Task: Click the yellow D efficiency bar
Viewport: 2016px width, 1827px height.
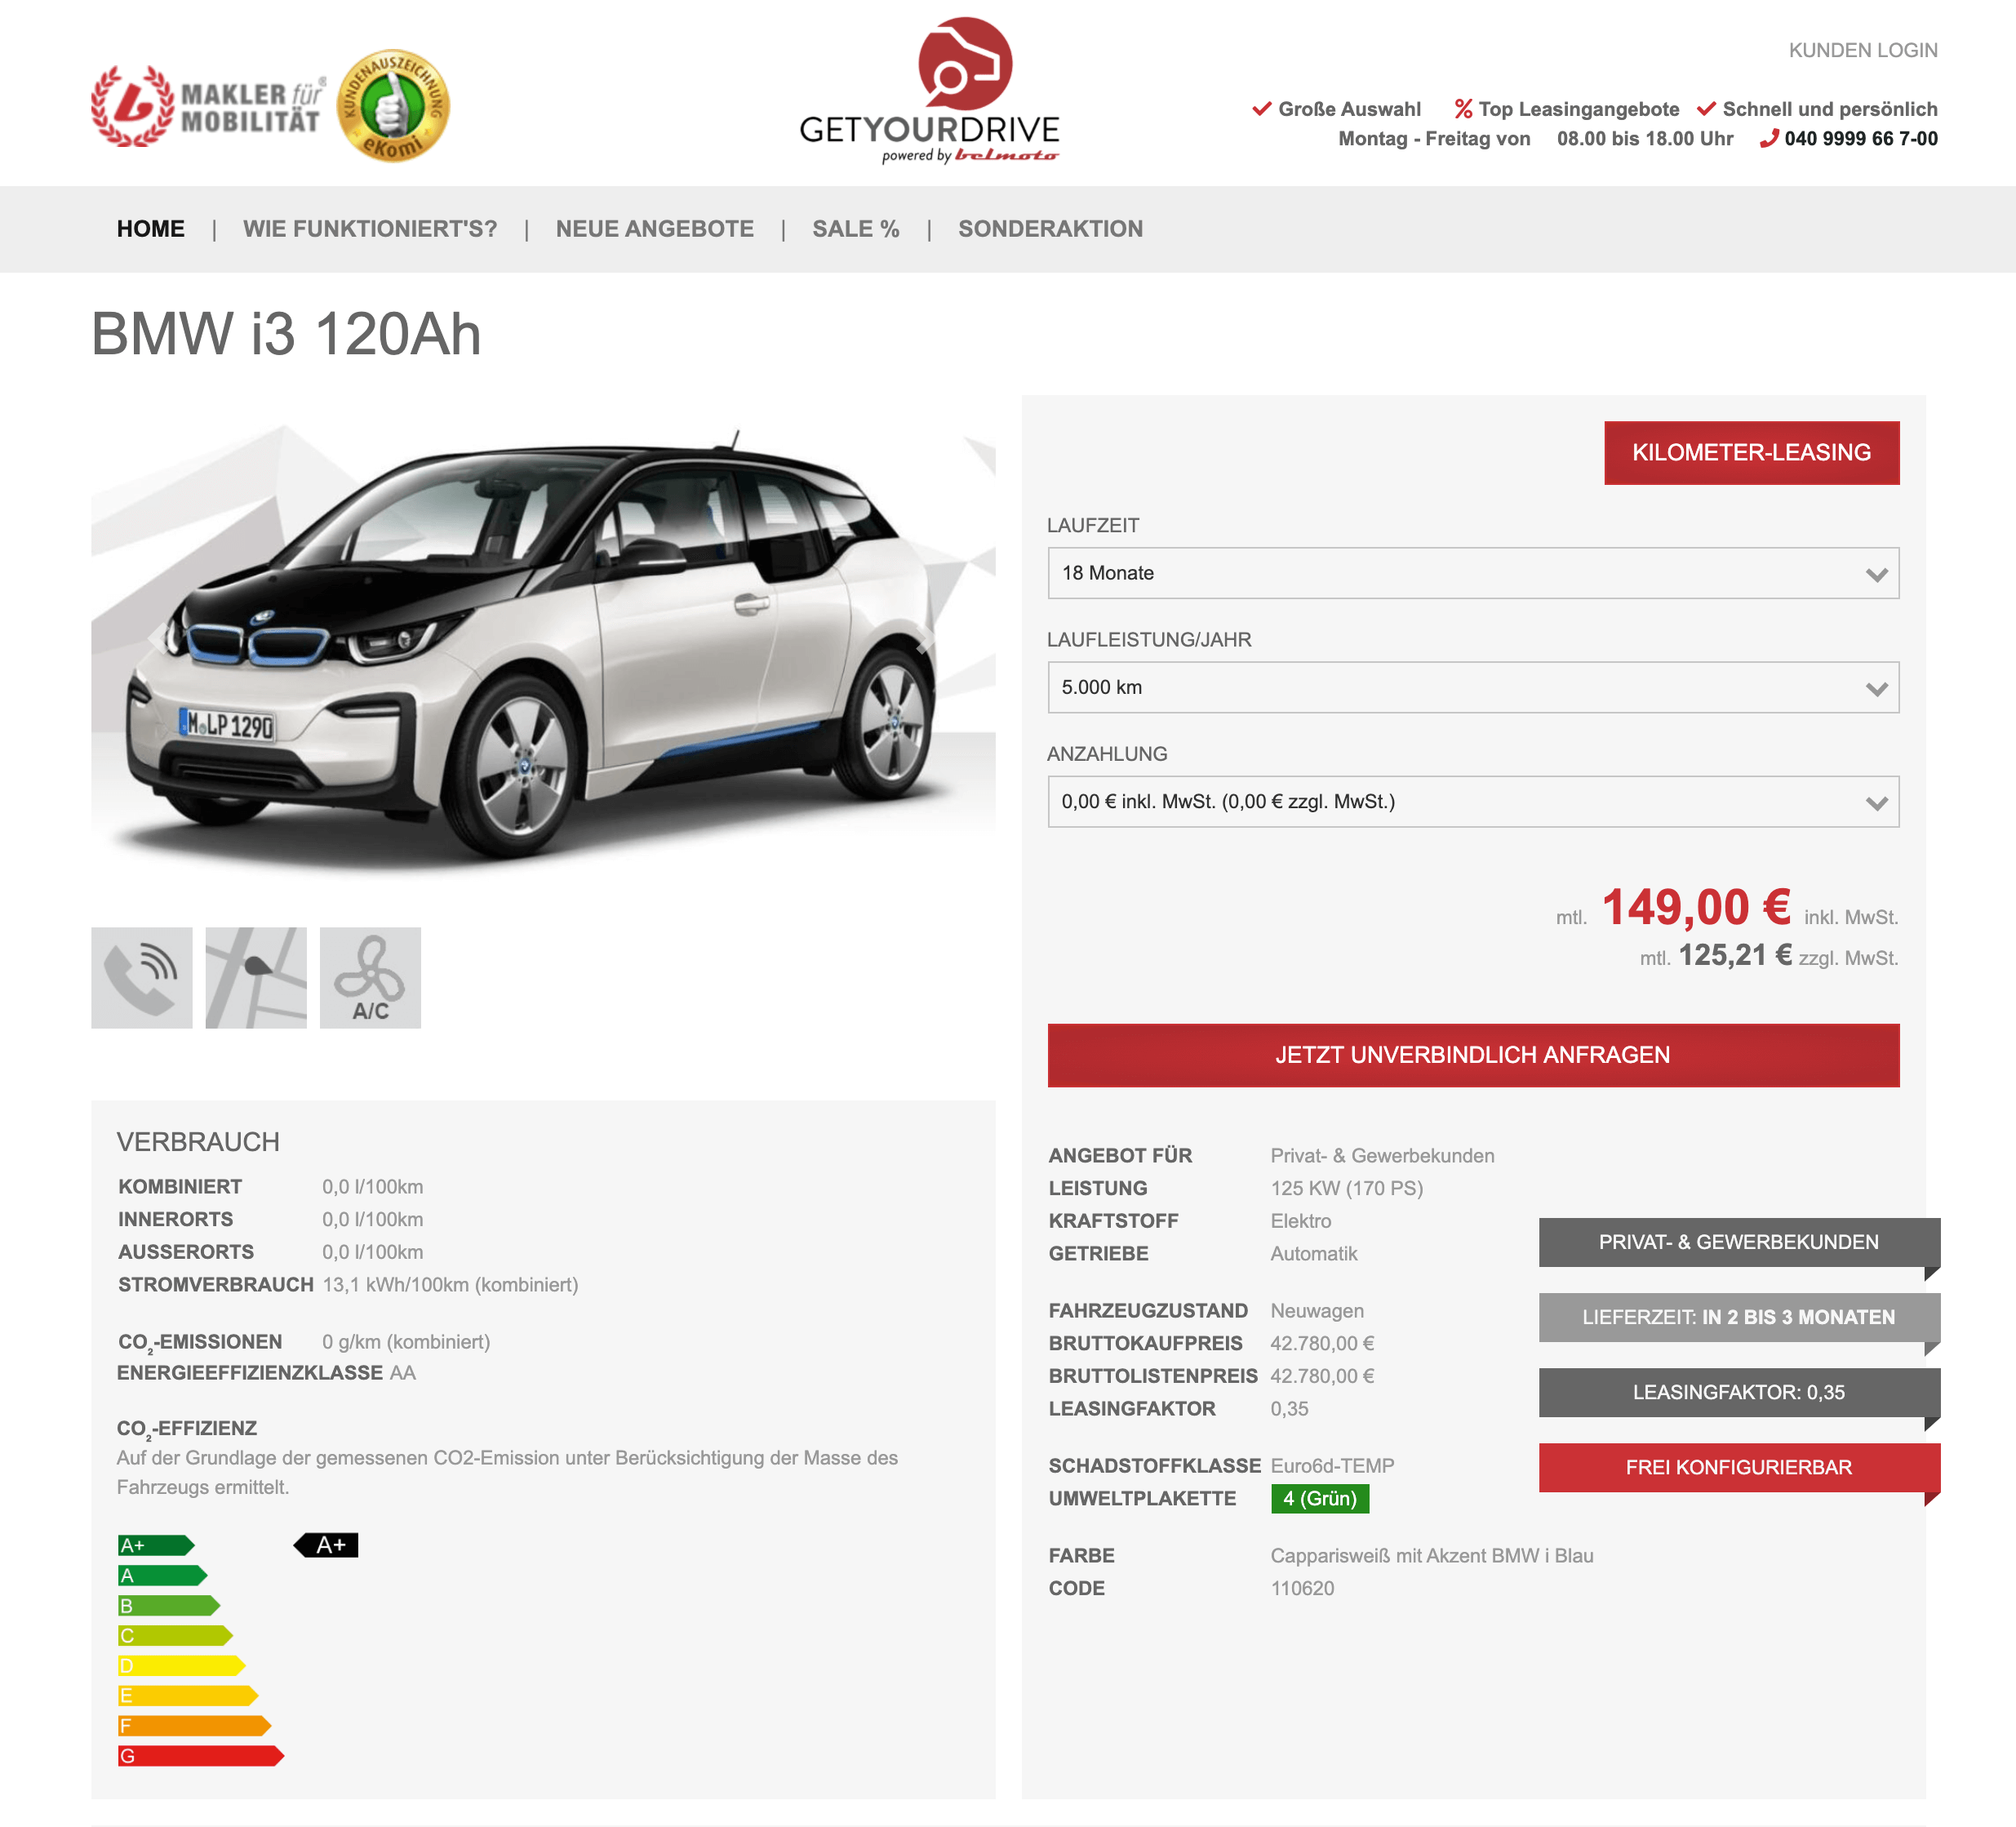Action: coord(182,1665)
